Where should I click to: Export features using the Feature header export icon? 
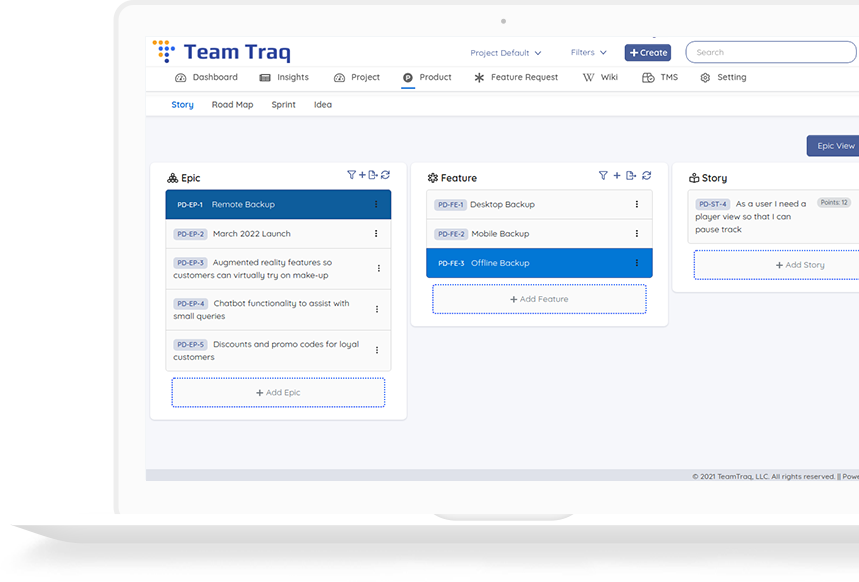click(631, 175)
